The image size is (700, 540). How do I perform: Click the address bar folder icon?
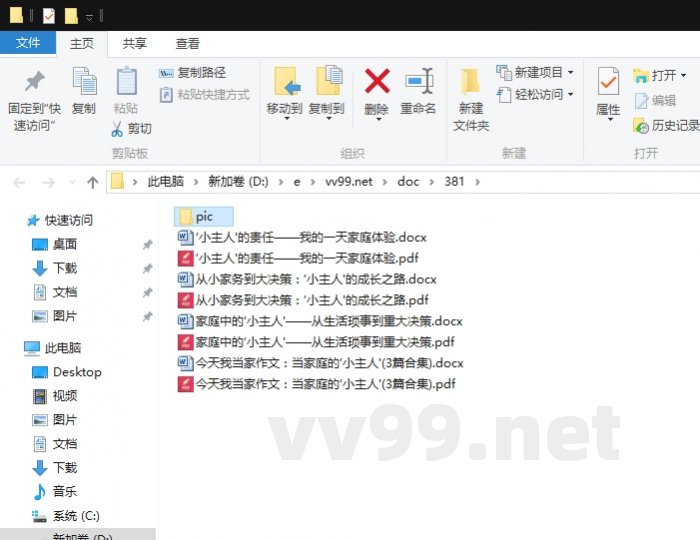pyautogui.click(x=117, y=182)
